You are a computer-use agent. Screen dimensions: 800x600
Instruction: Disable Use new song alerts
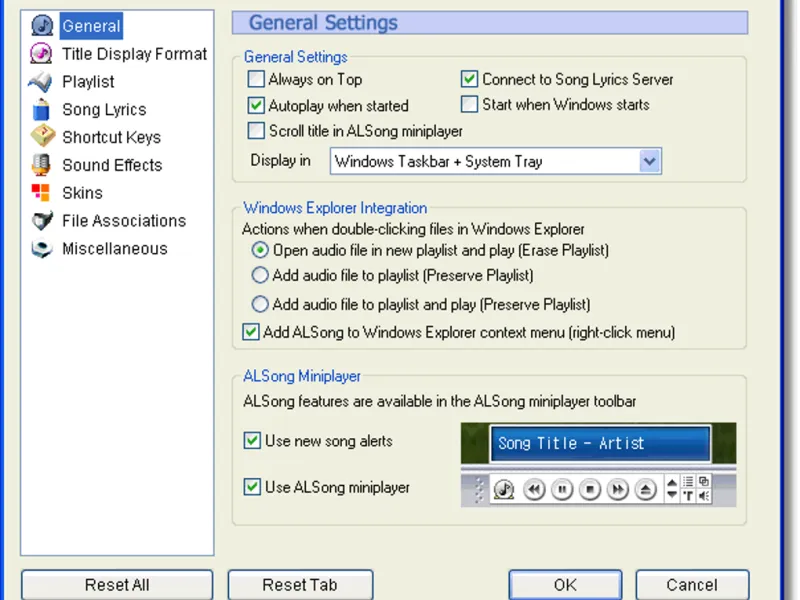[x=252, y=440]
